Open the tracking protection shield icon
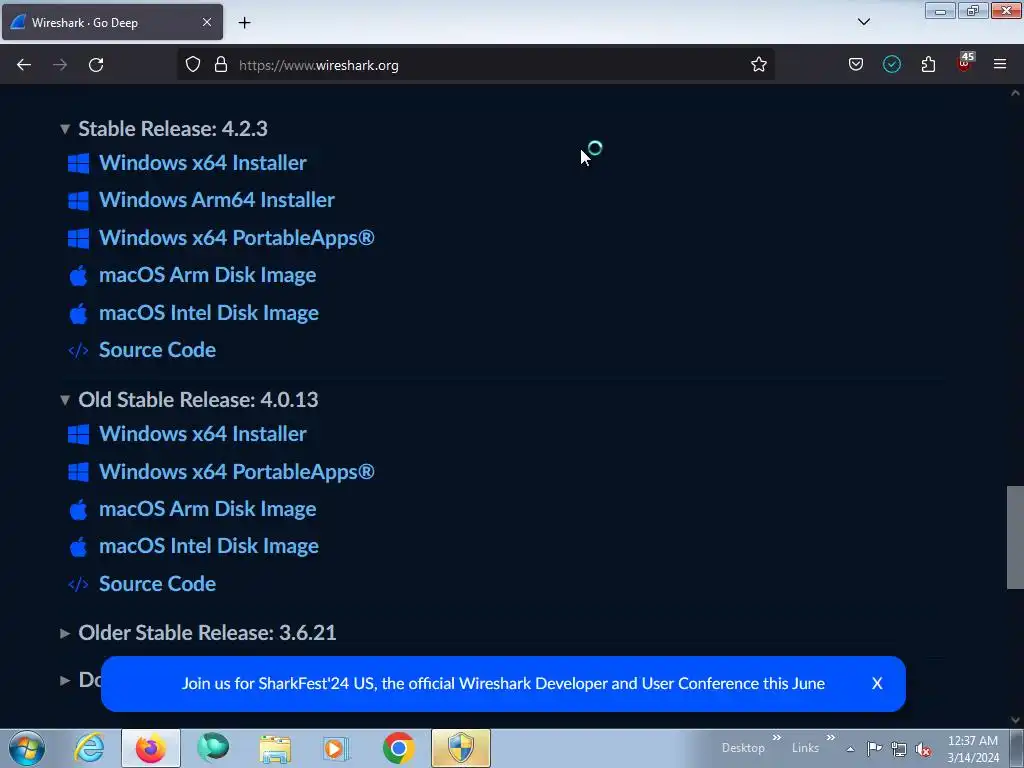Image resolution: width=1024 pixels, height=768 pixels. tap(193, 65)
